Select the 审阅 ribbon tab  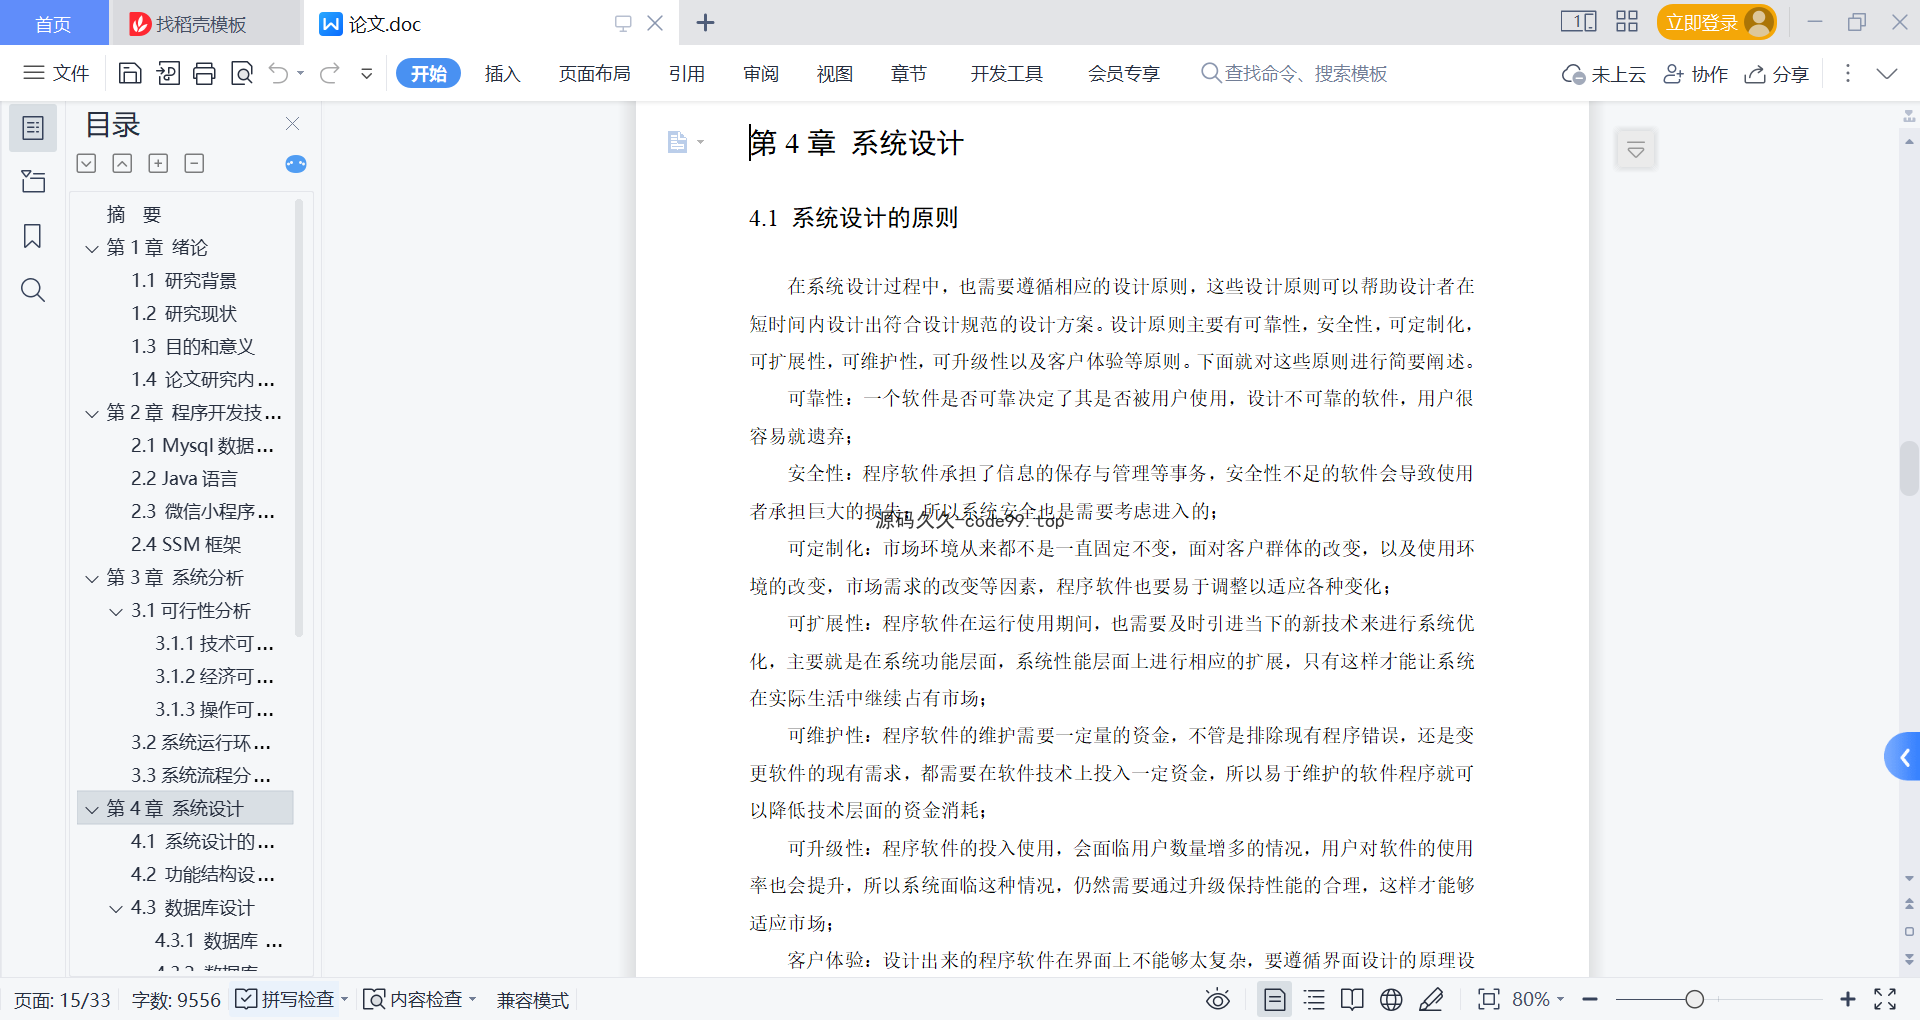pyautogui.click(x=761, y=73)
